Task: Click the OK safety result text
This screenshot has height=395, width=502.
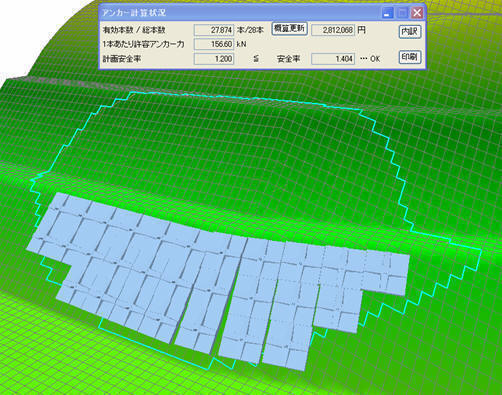Action: tap(375, 59)
